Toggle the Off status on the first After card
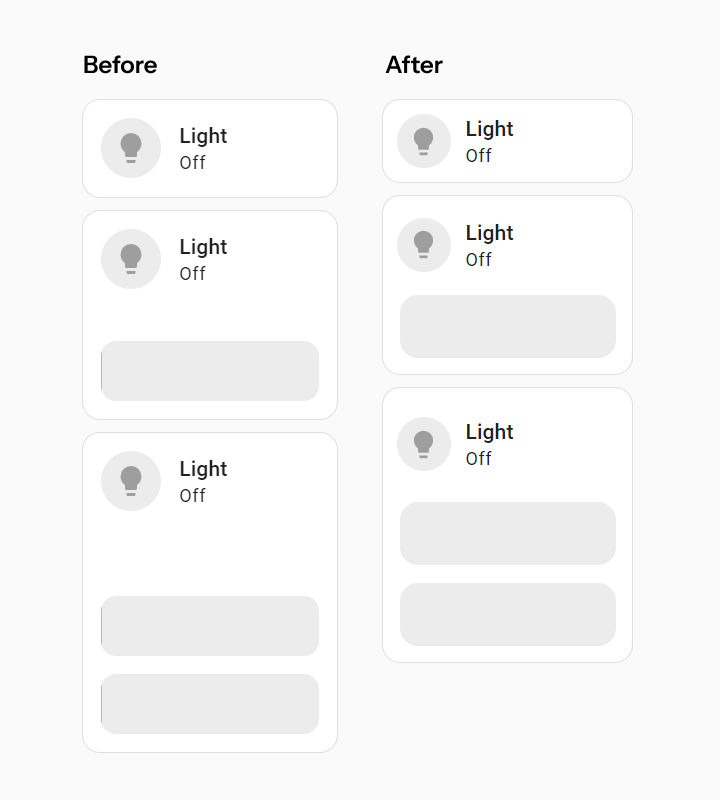 pos(477,156)
